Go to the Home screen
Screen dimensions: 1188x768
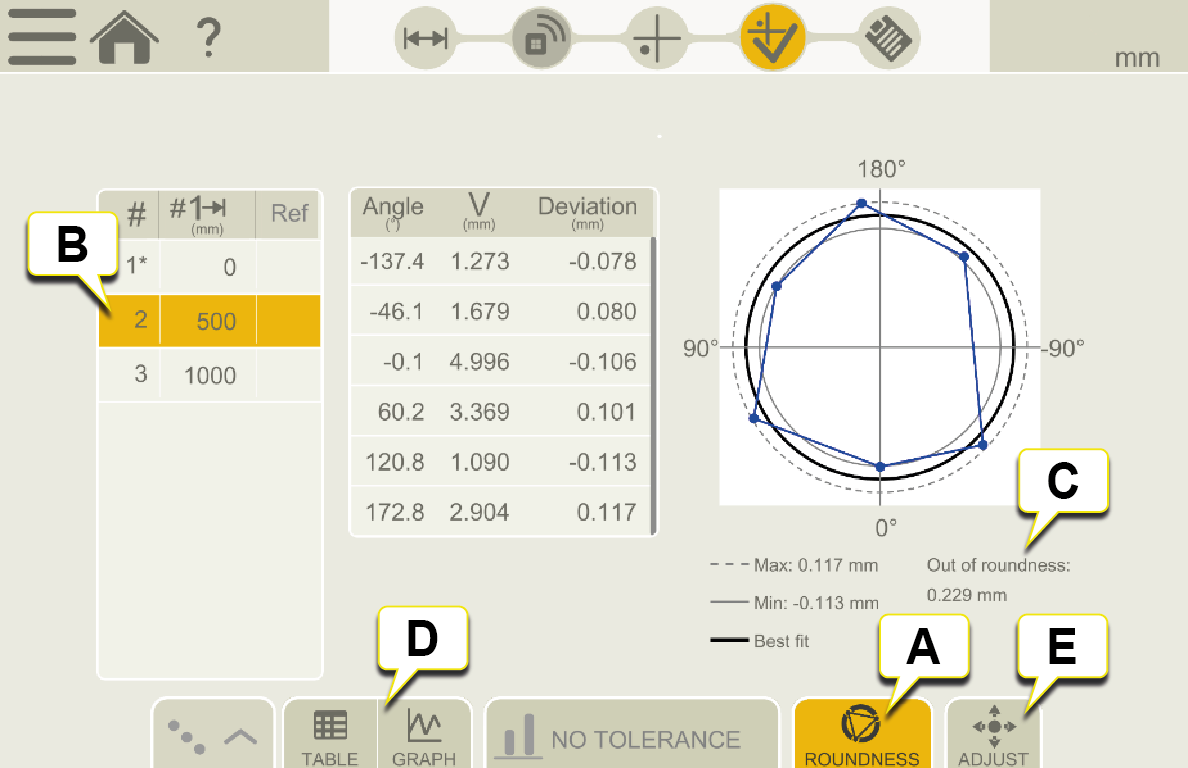click(x=125, y=37)
